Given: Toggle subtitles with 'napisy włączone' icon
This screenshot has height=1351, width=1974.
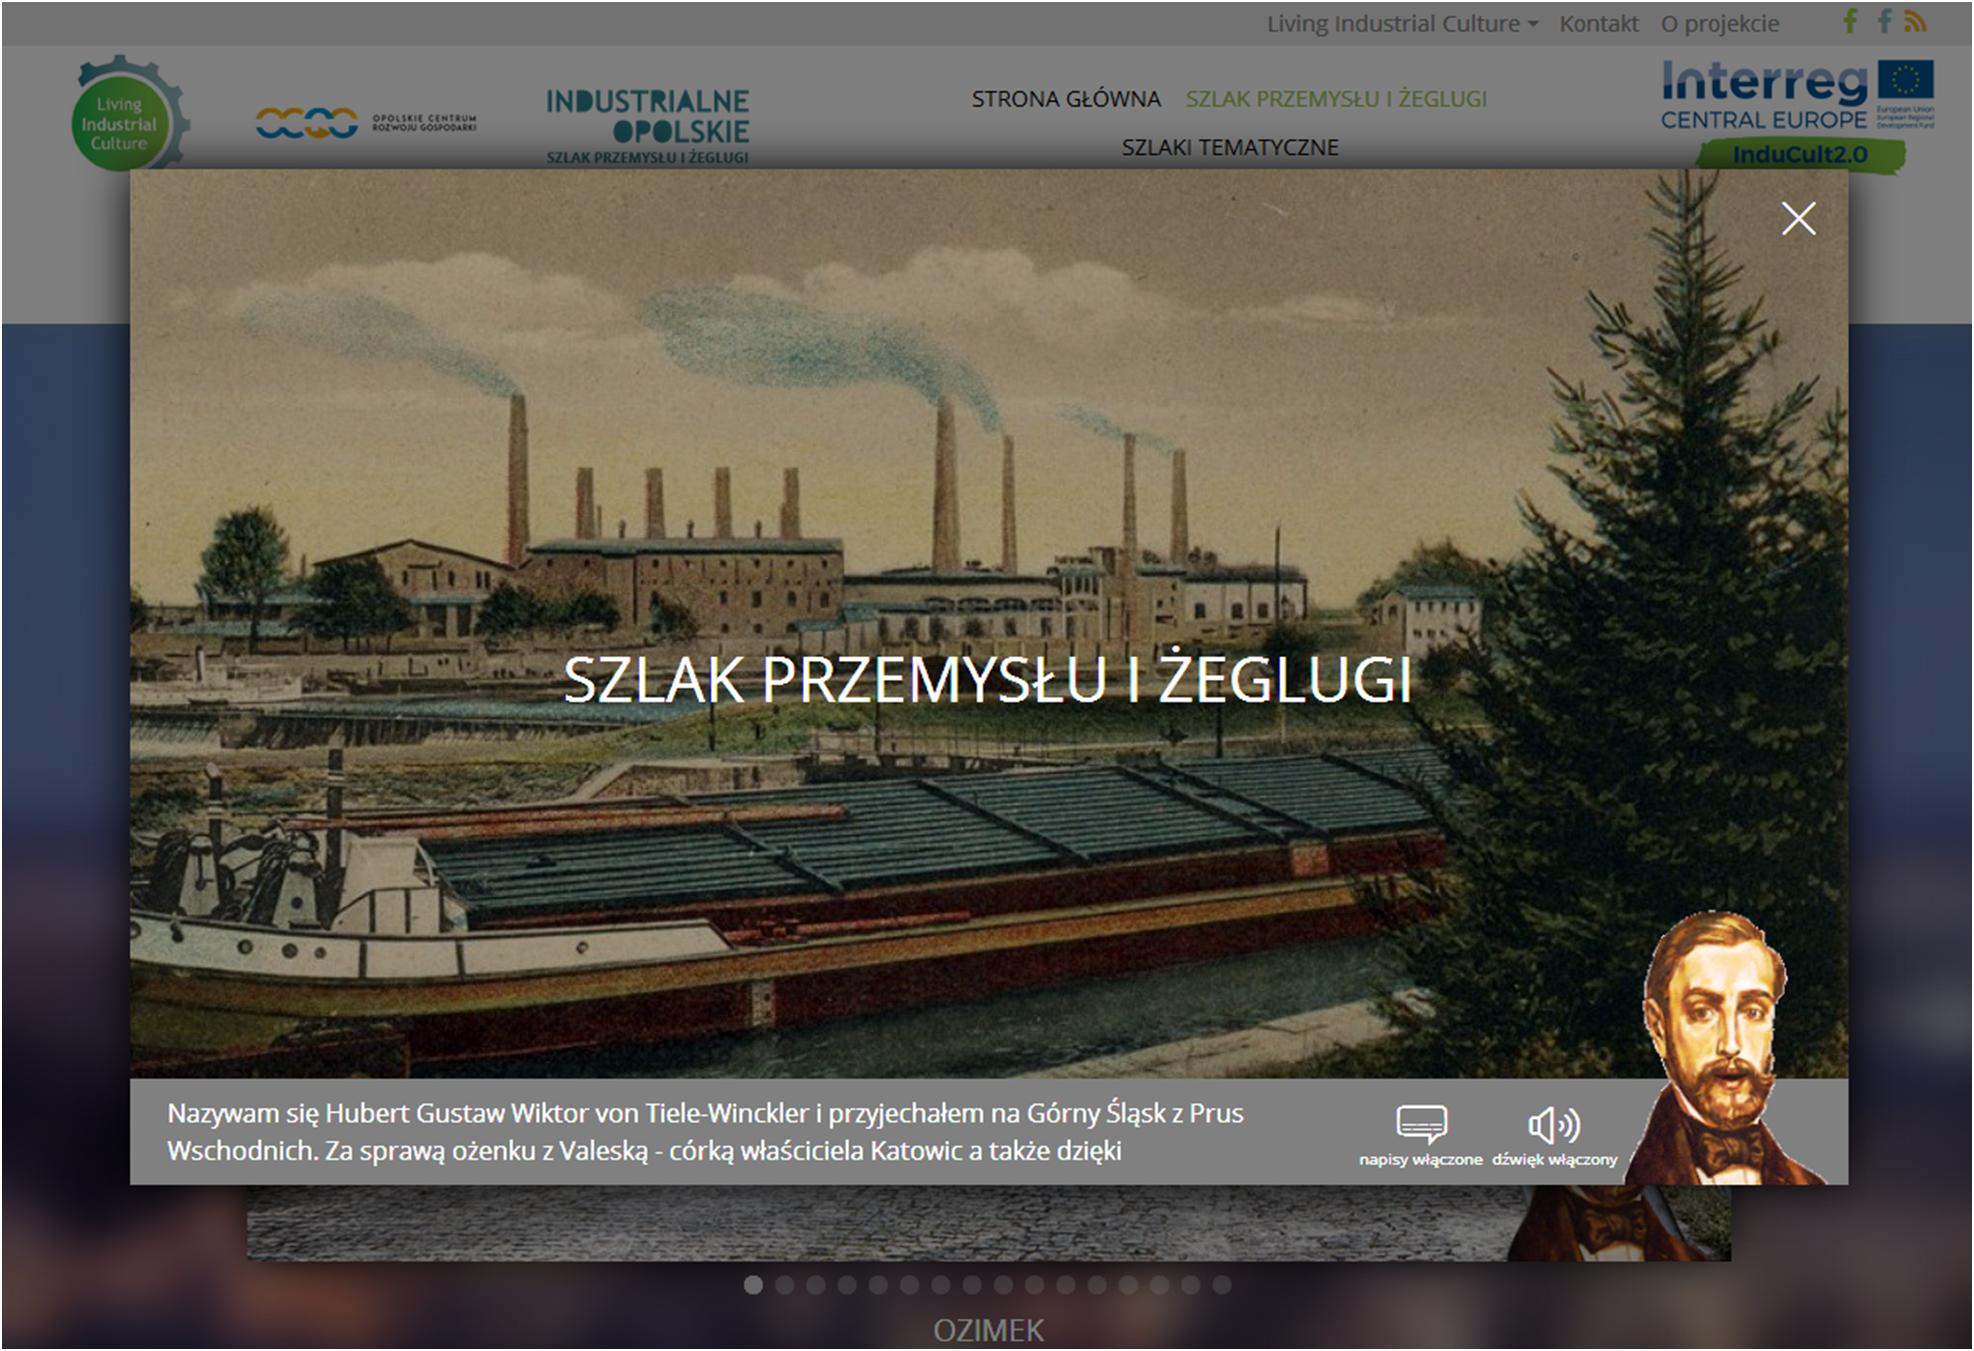Looking at the screenshot, I should tap(1420, 1125).
